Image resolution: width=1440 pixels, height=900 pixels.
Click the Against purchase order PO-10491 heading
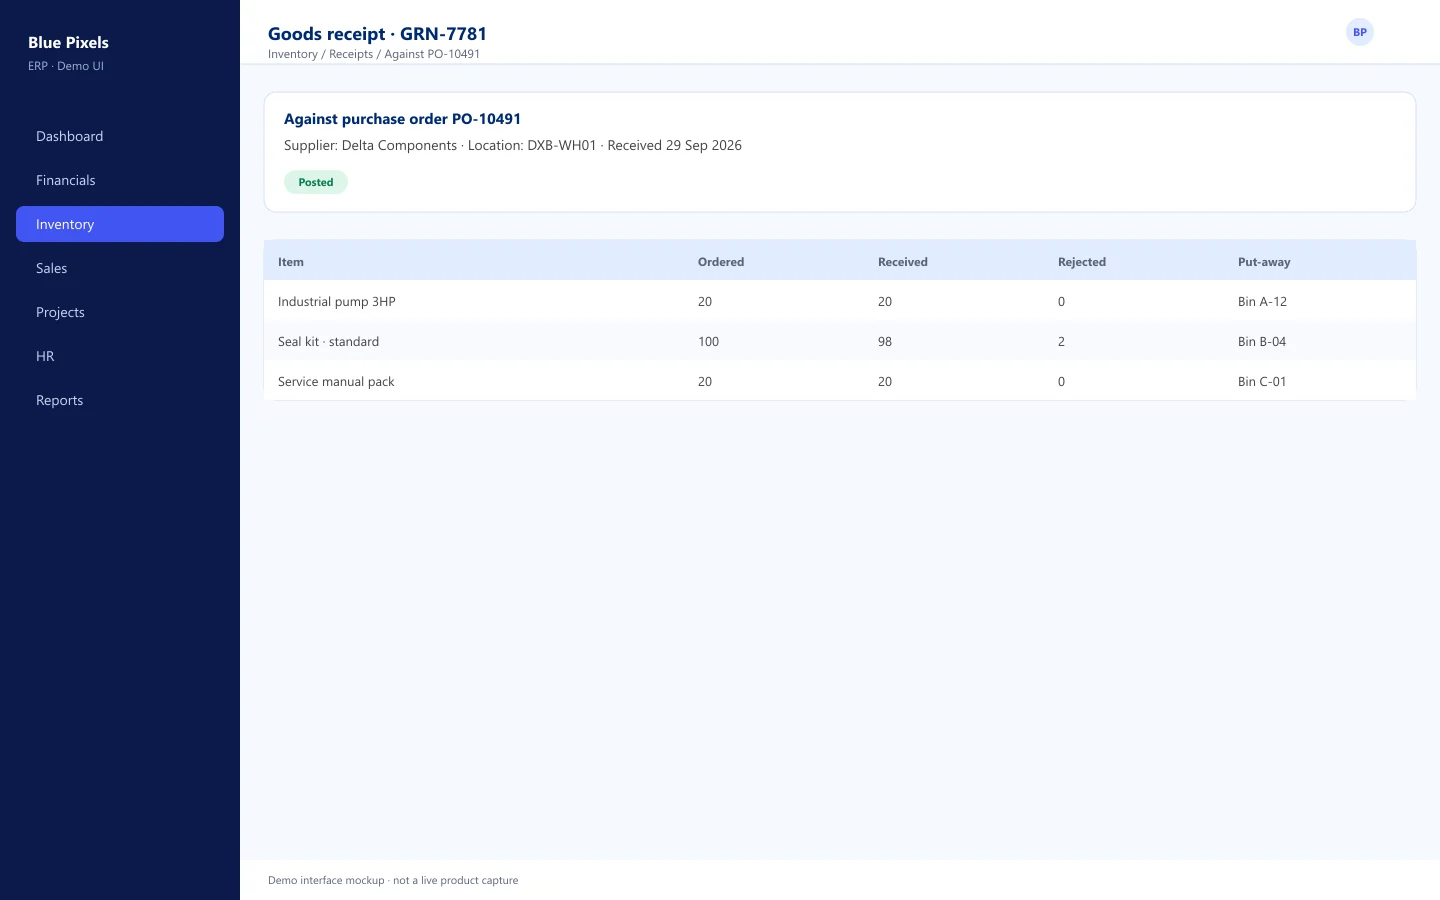[x=402, y=119]
